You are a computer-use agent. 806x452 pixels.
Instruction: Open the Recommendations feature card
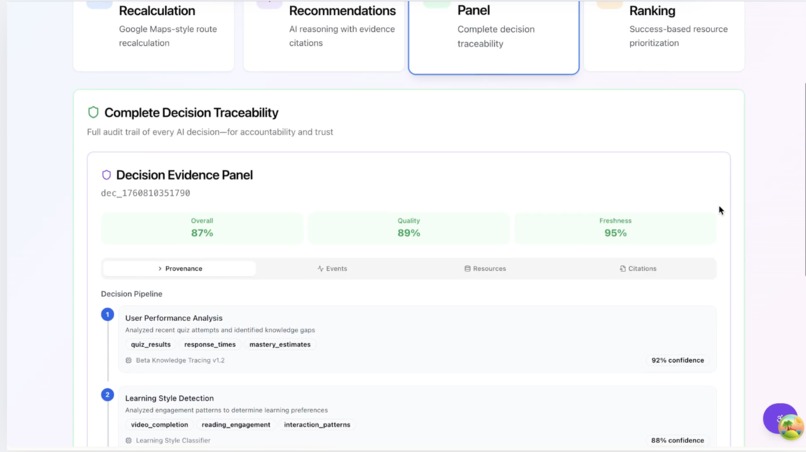click(x=324, y=35)
